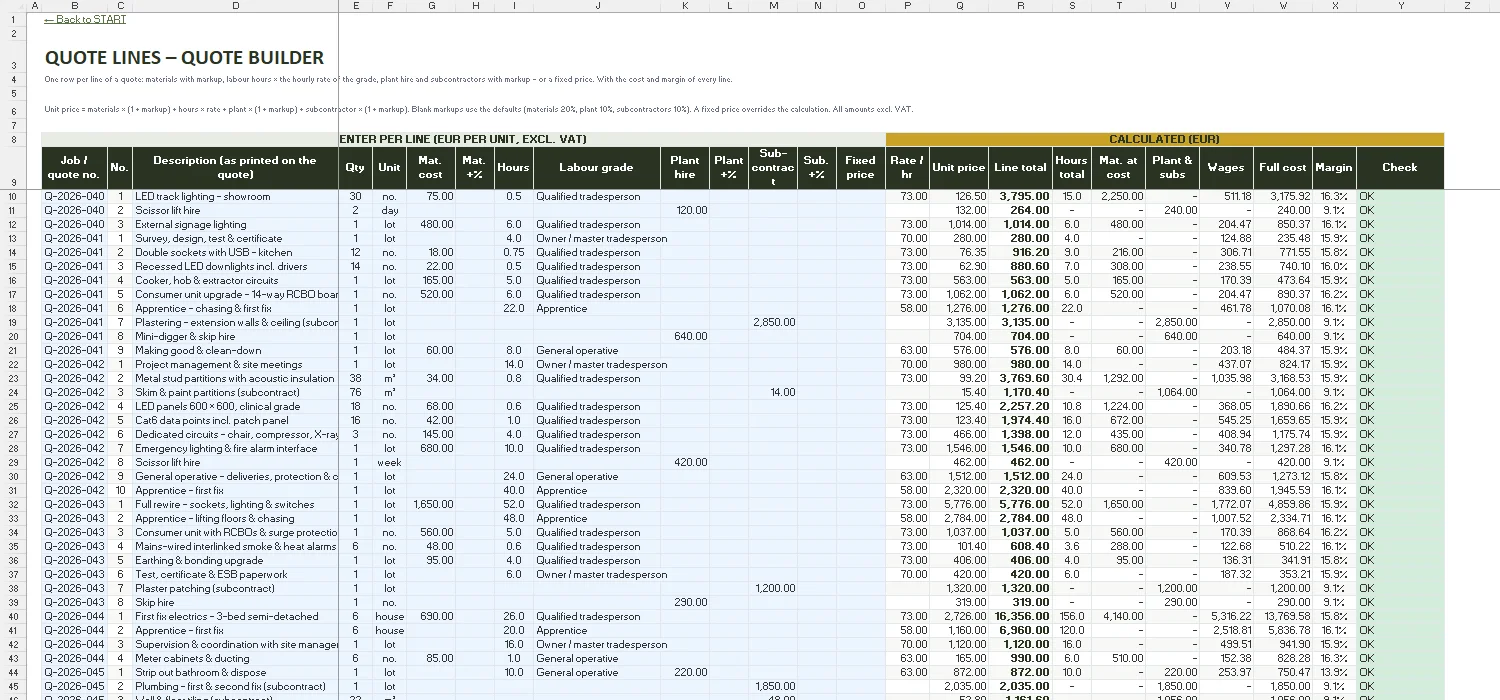
Task: Select the 'QUOTE LINES – QUOTE BUILDER' title cell
Action: tap(184, 58)
